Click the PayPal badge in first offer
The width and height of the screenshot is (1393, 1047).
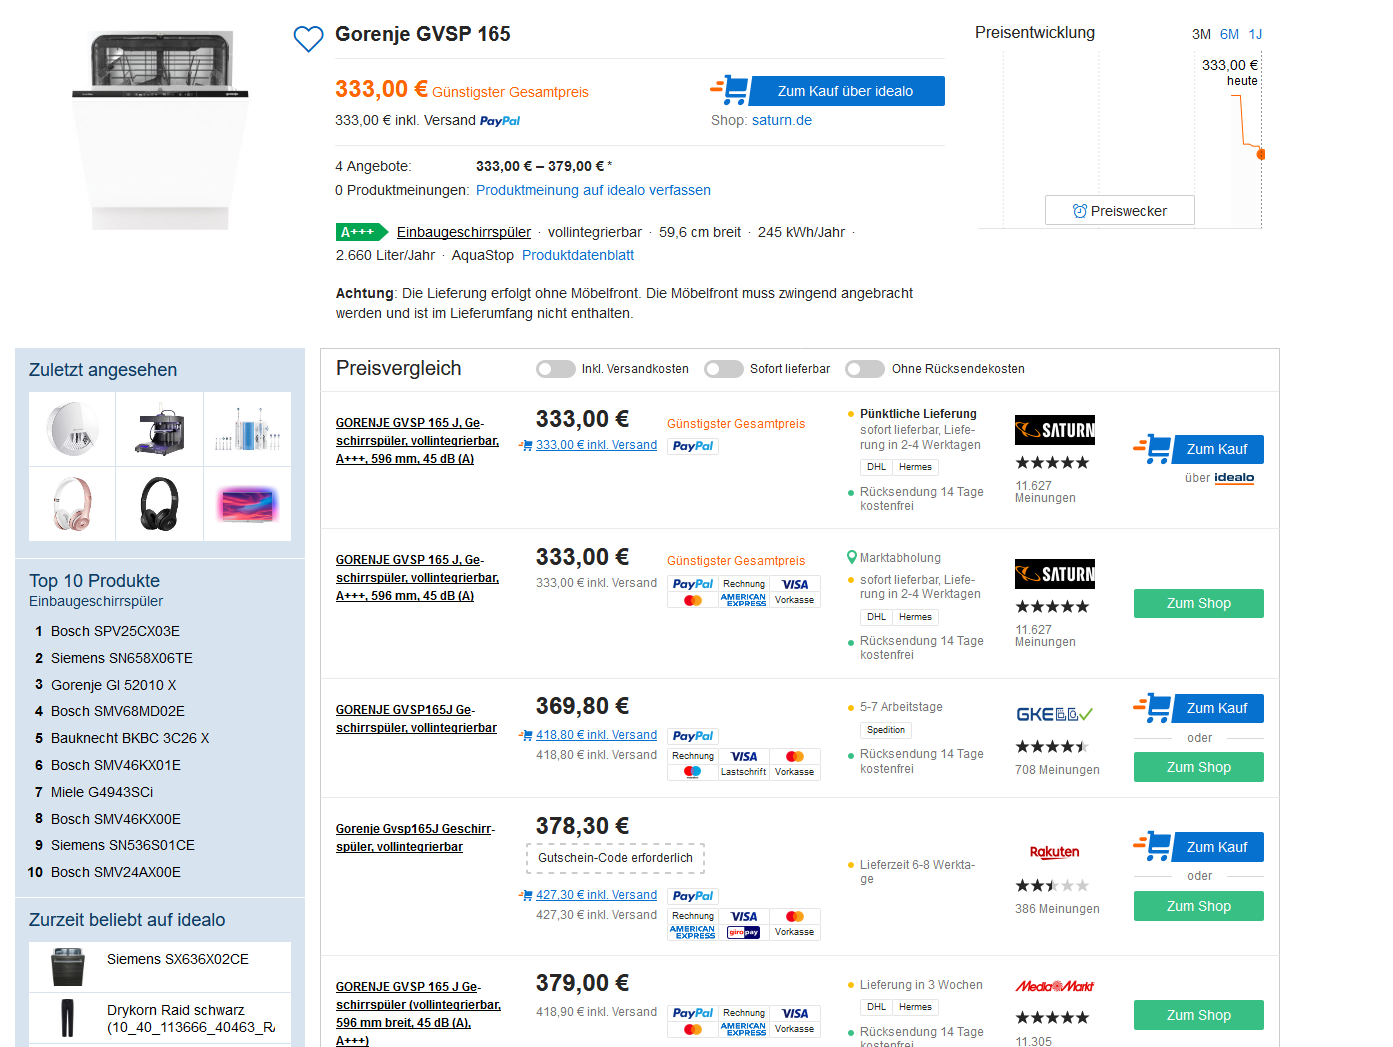[692, 446]
